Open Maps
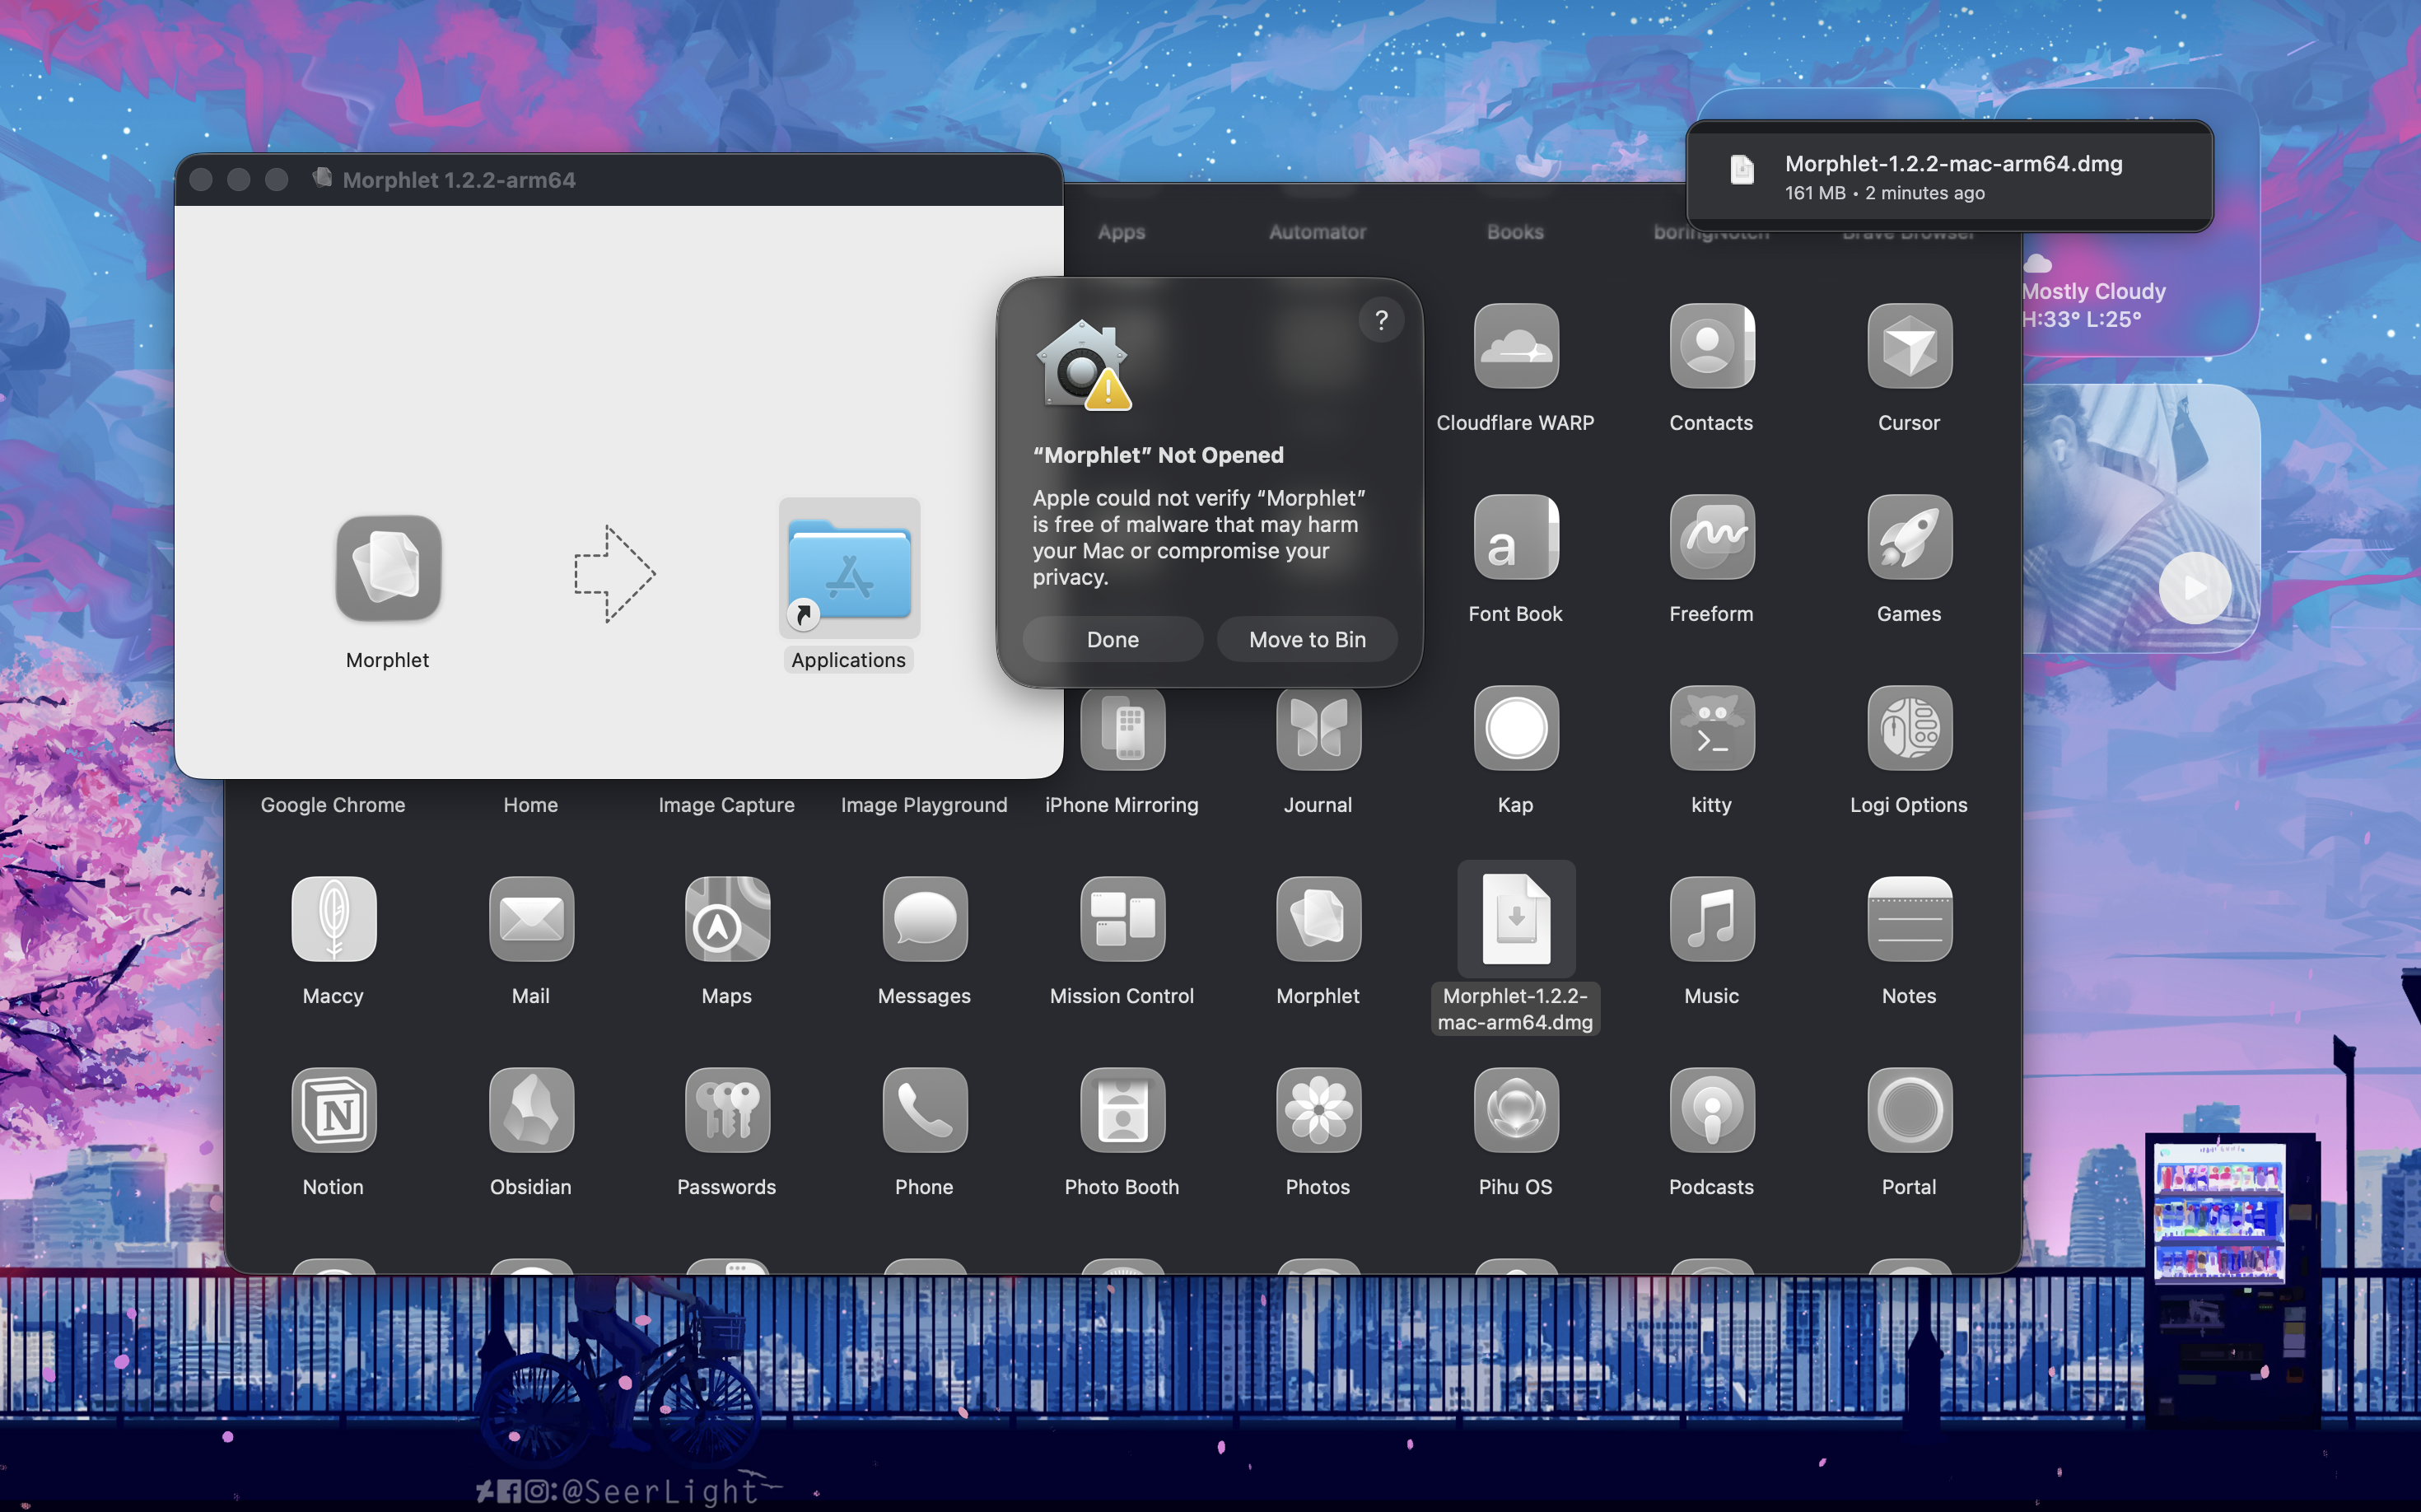2421x1512 pixels. (727, 919)
